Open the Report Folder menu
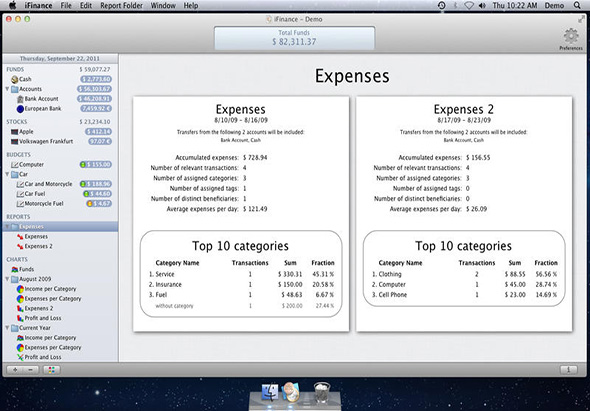Viewport: 590px width, 411px height. 122,6
